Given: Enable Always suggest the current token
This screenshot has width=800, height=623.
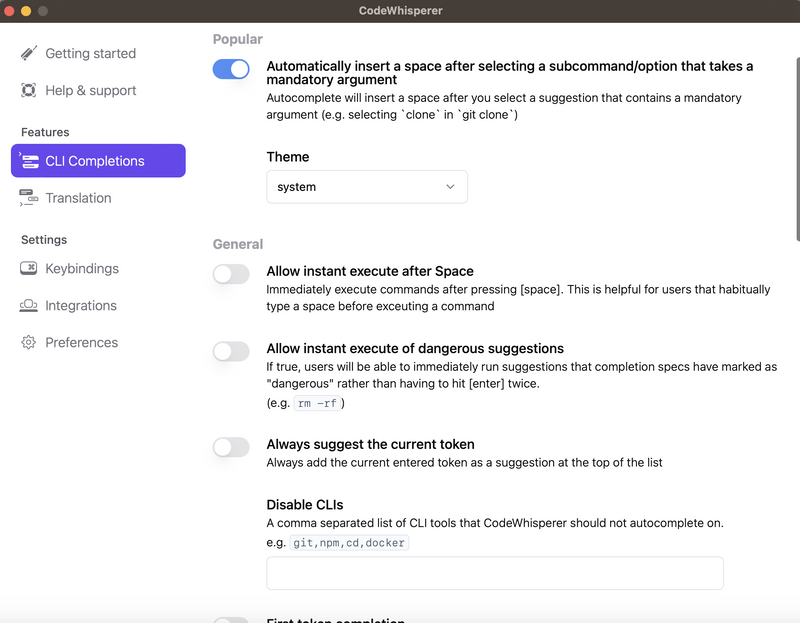Looking at the screenshot, I should 231,447.
